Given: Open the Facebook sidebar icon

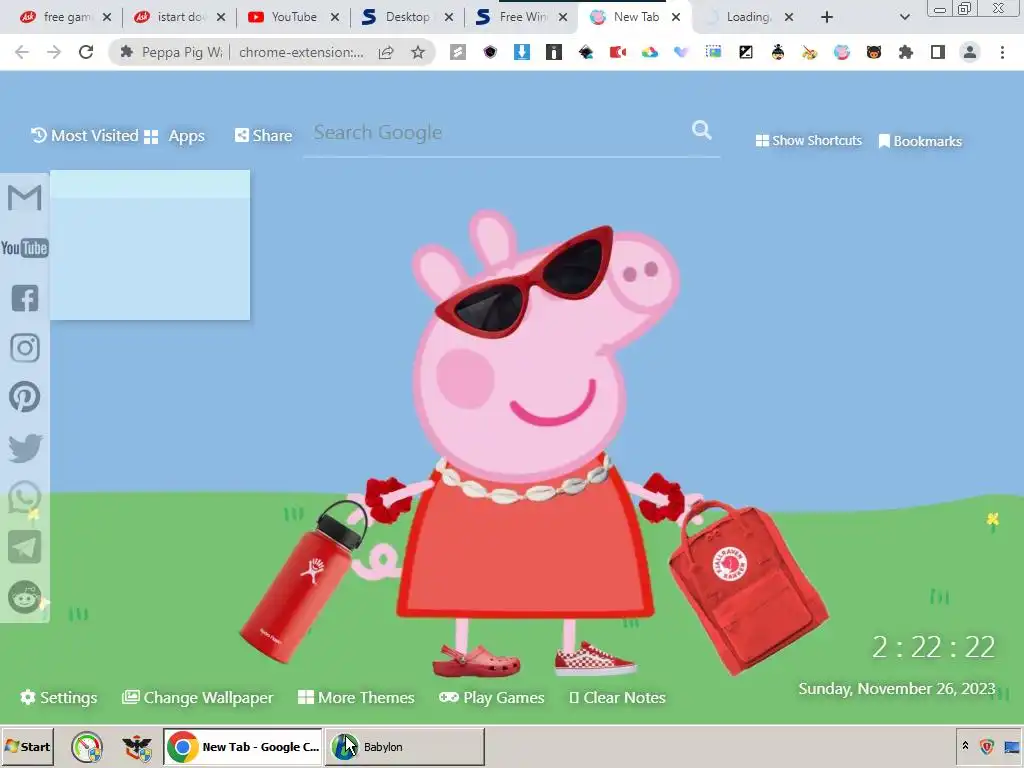Looking at the screenshot, I should tap(25, 298).
